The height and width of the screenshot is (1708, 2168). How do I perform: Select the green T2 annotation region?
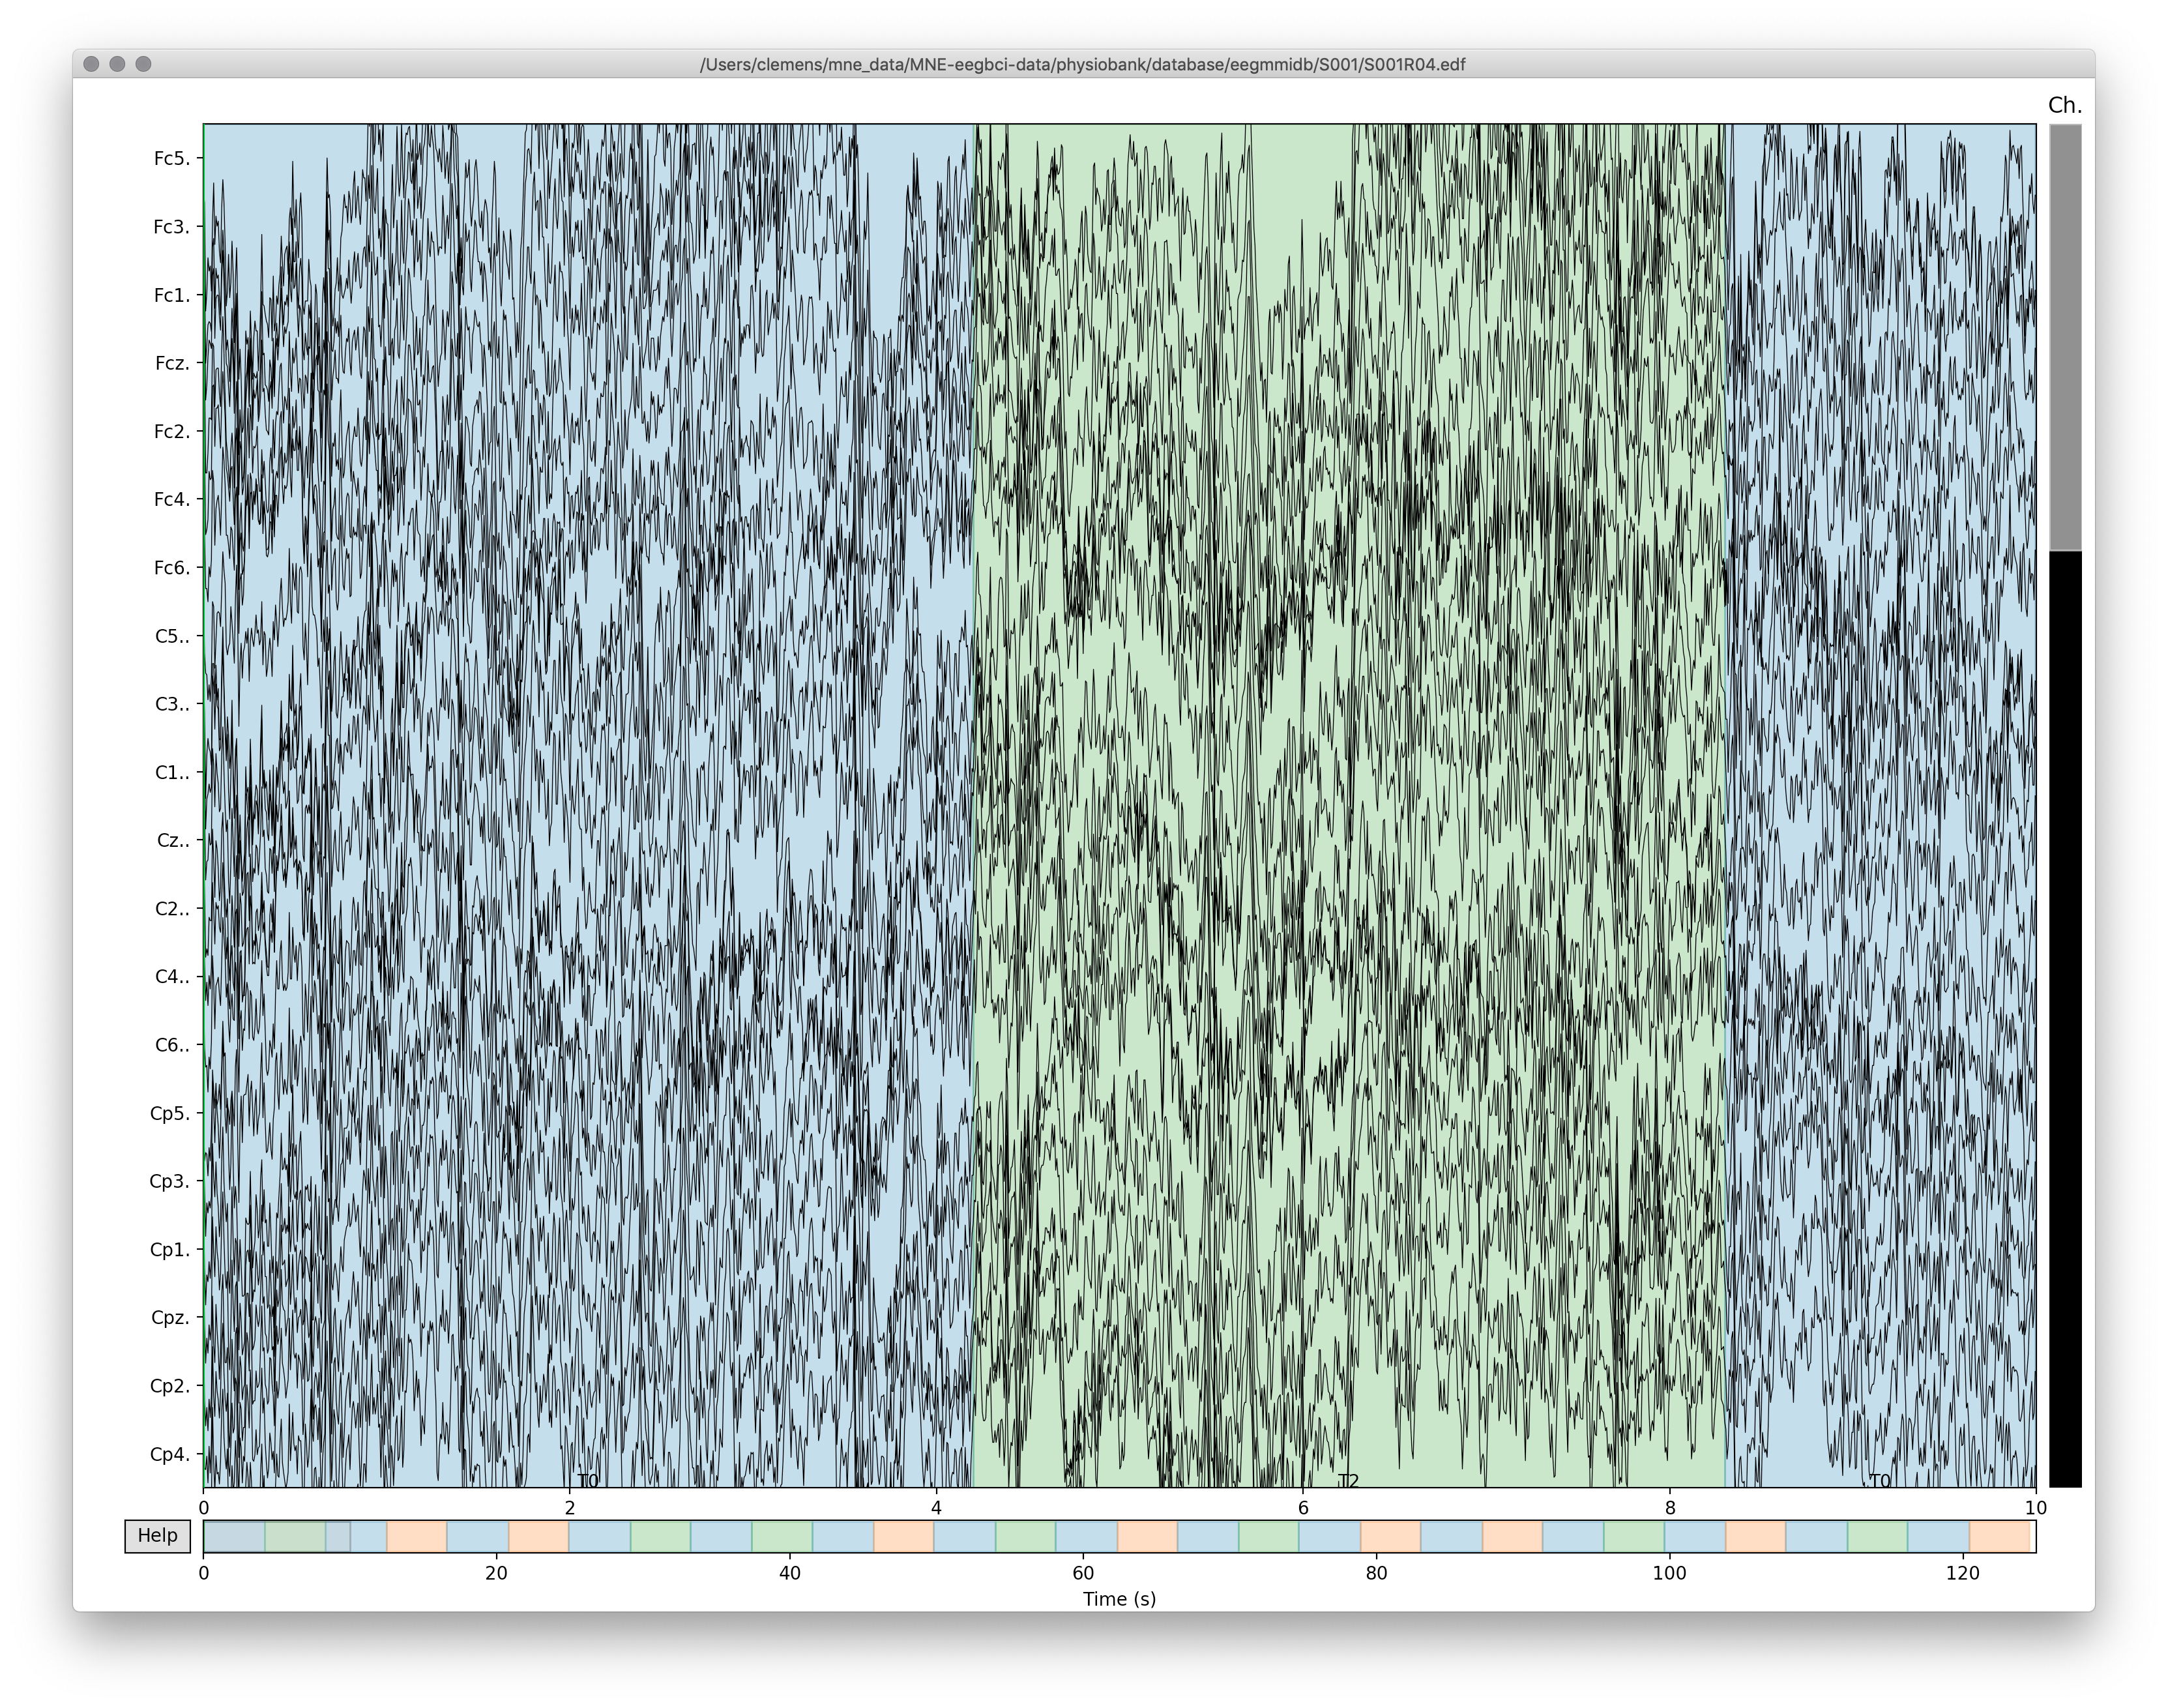click(1348, 800)
